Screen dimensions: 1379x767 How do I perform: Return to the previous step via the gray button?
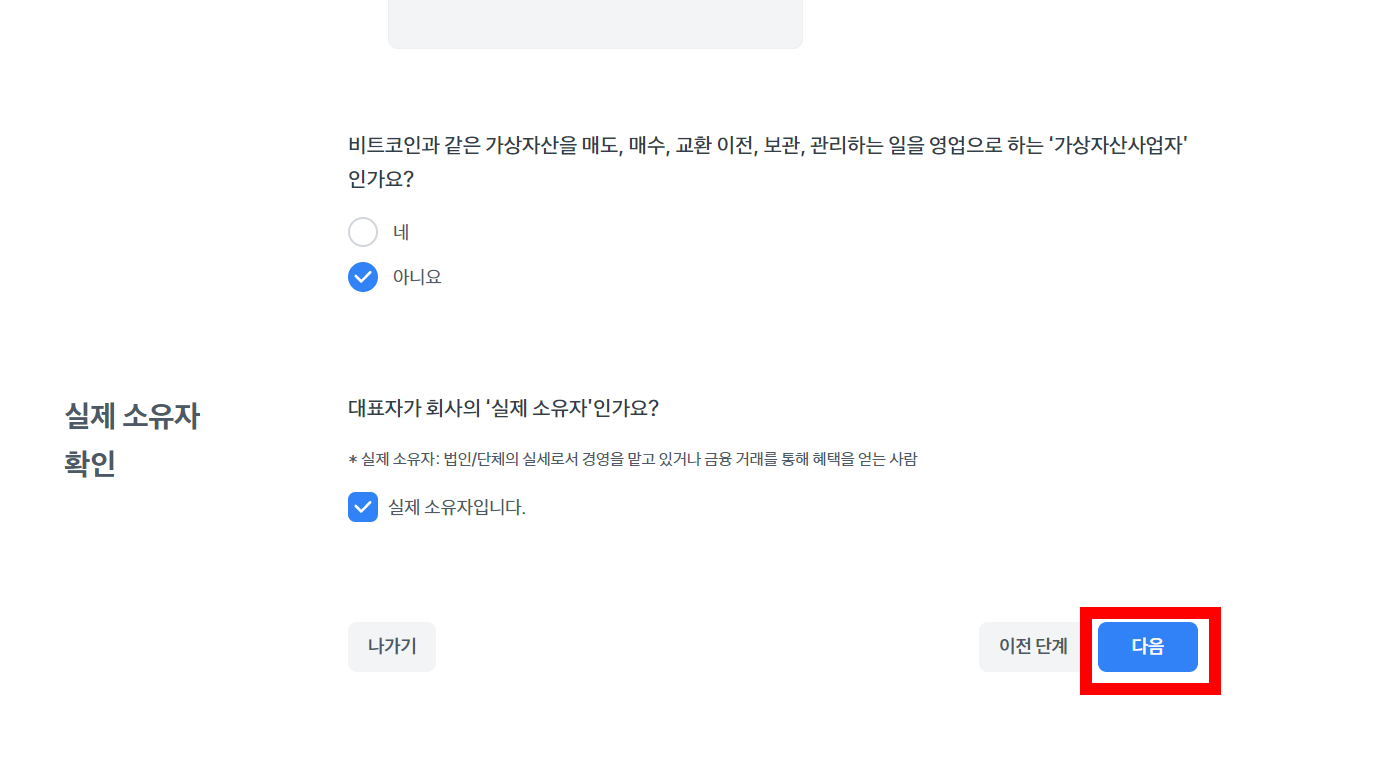1034,647
